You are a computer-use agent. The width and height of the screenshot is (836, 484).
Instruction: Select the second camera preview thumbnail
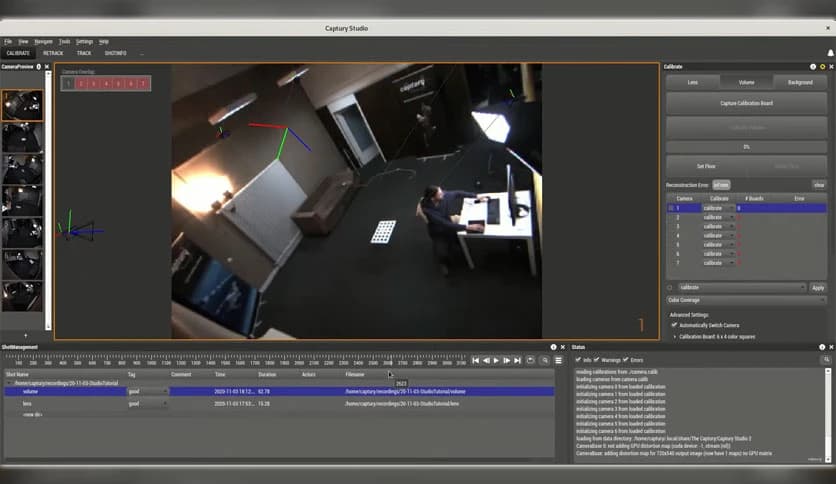coord(22,137)
